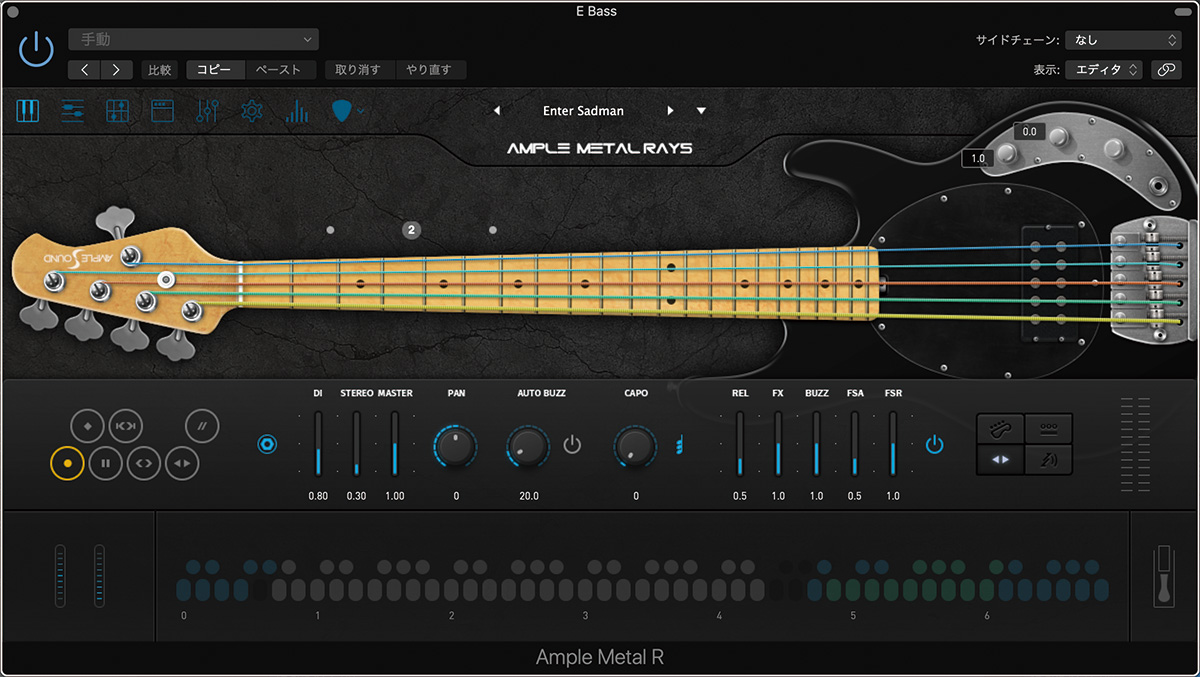Click the first small wheel strip
Viewport: 1200px width, 677px height.
(x=60, y=575)
